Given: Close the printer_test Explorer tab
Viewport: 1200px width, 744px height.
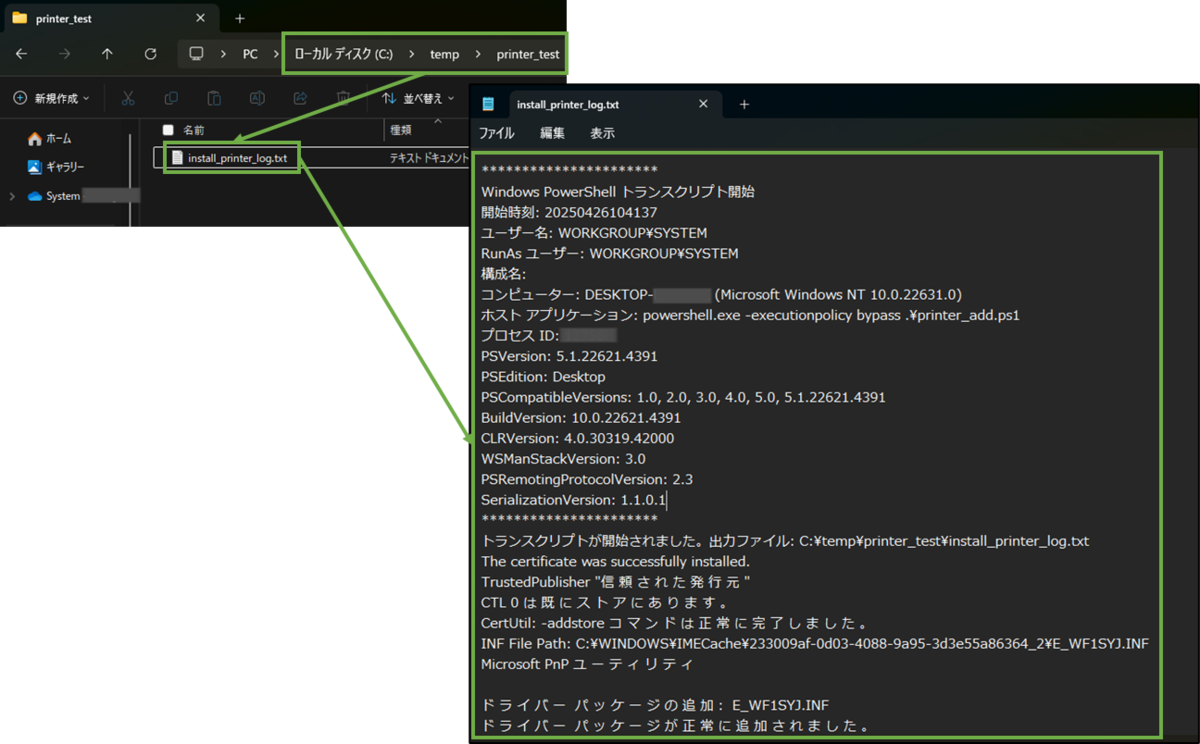Looking at the screenshot, I should coord(200,18).
